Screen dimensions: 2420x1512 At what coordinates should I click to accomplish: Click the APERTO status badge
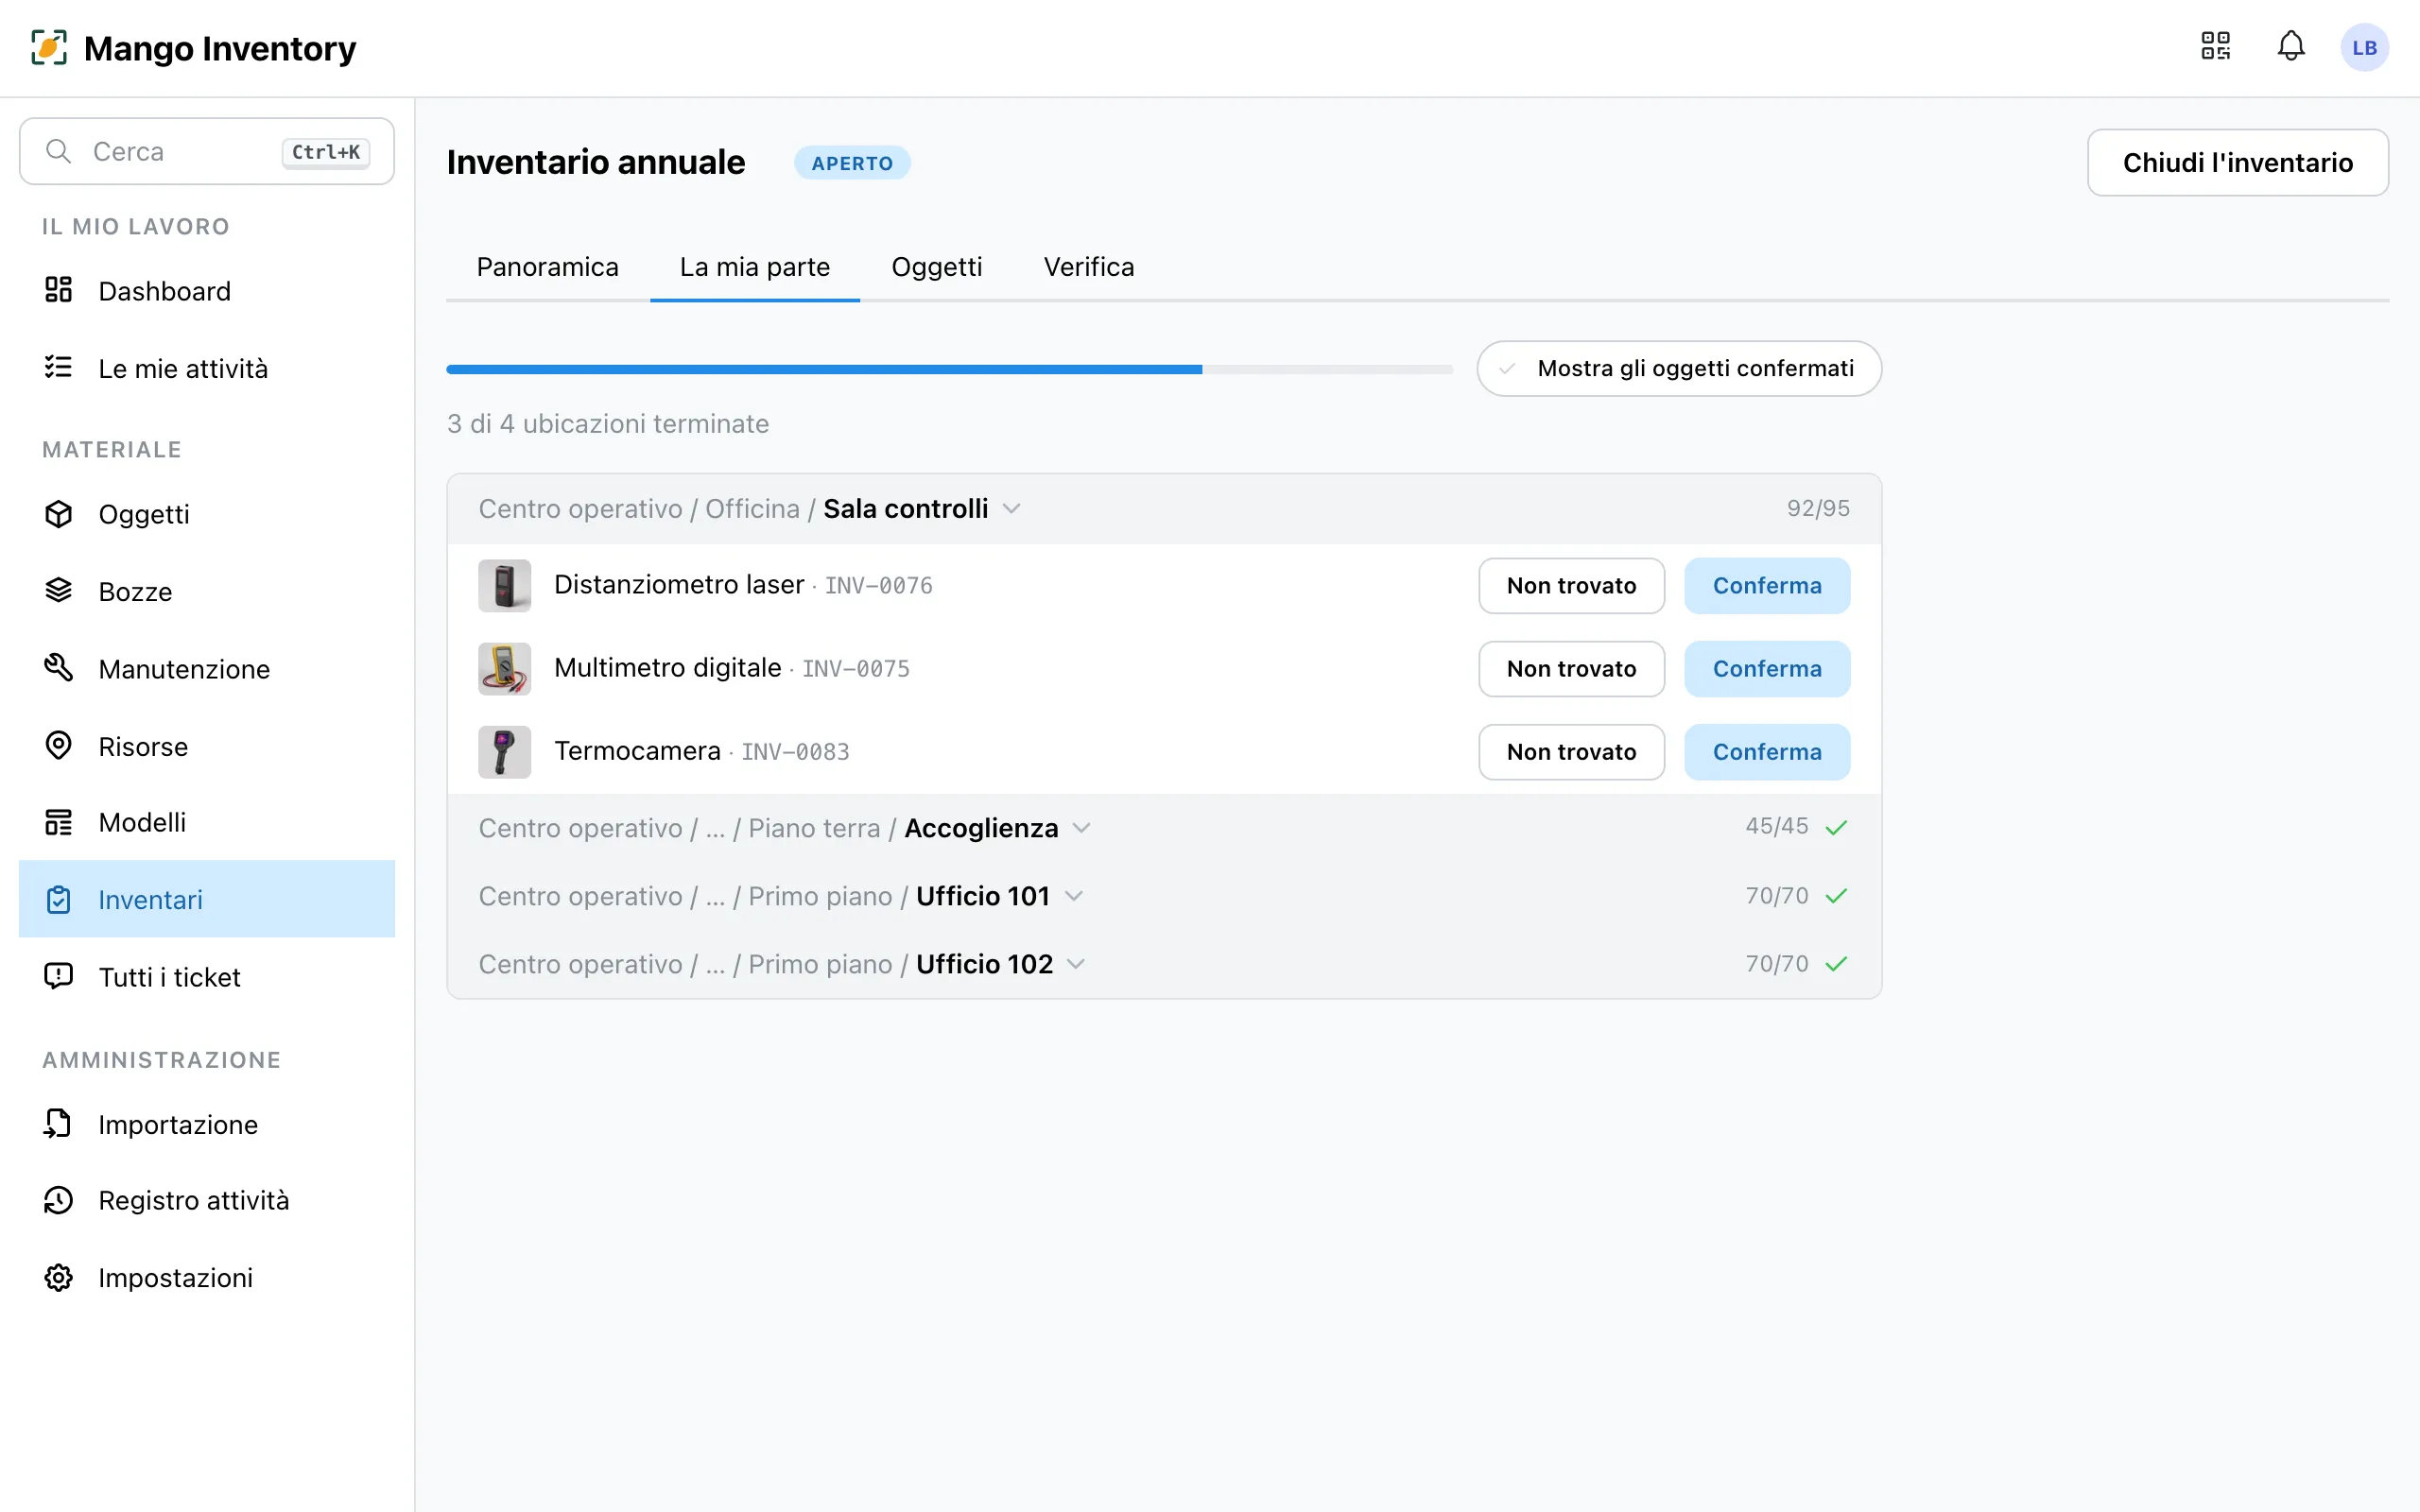852,163
